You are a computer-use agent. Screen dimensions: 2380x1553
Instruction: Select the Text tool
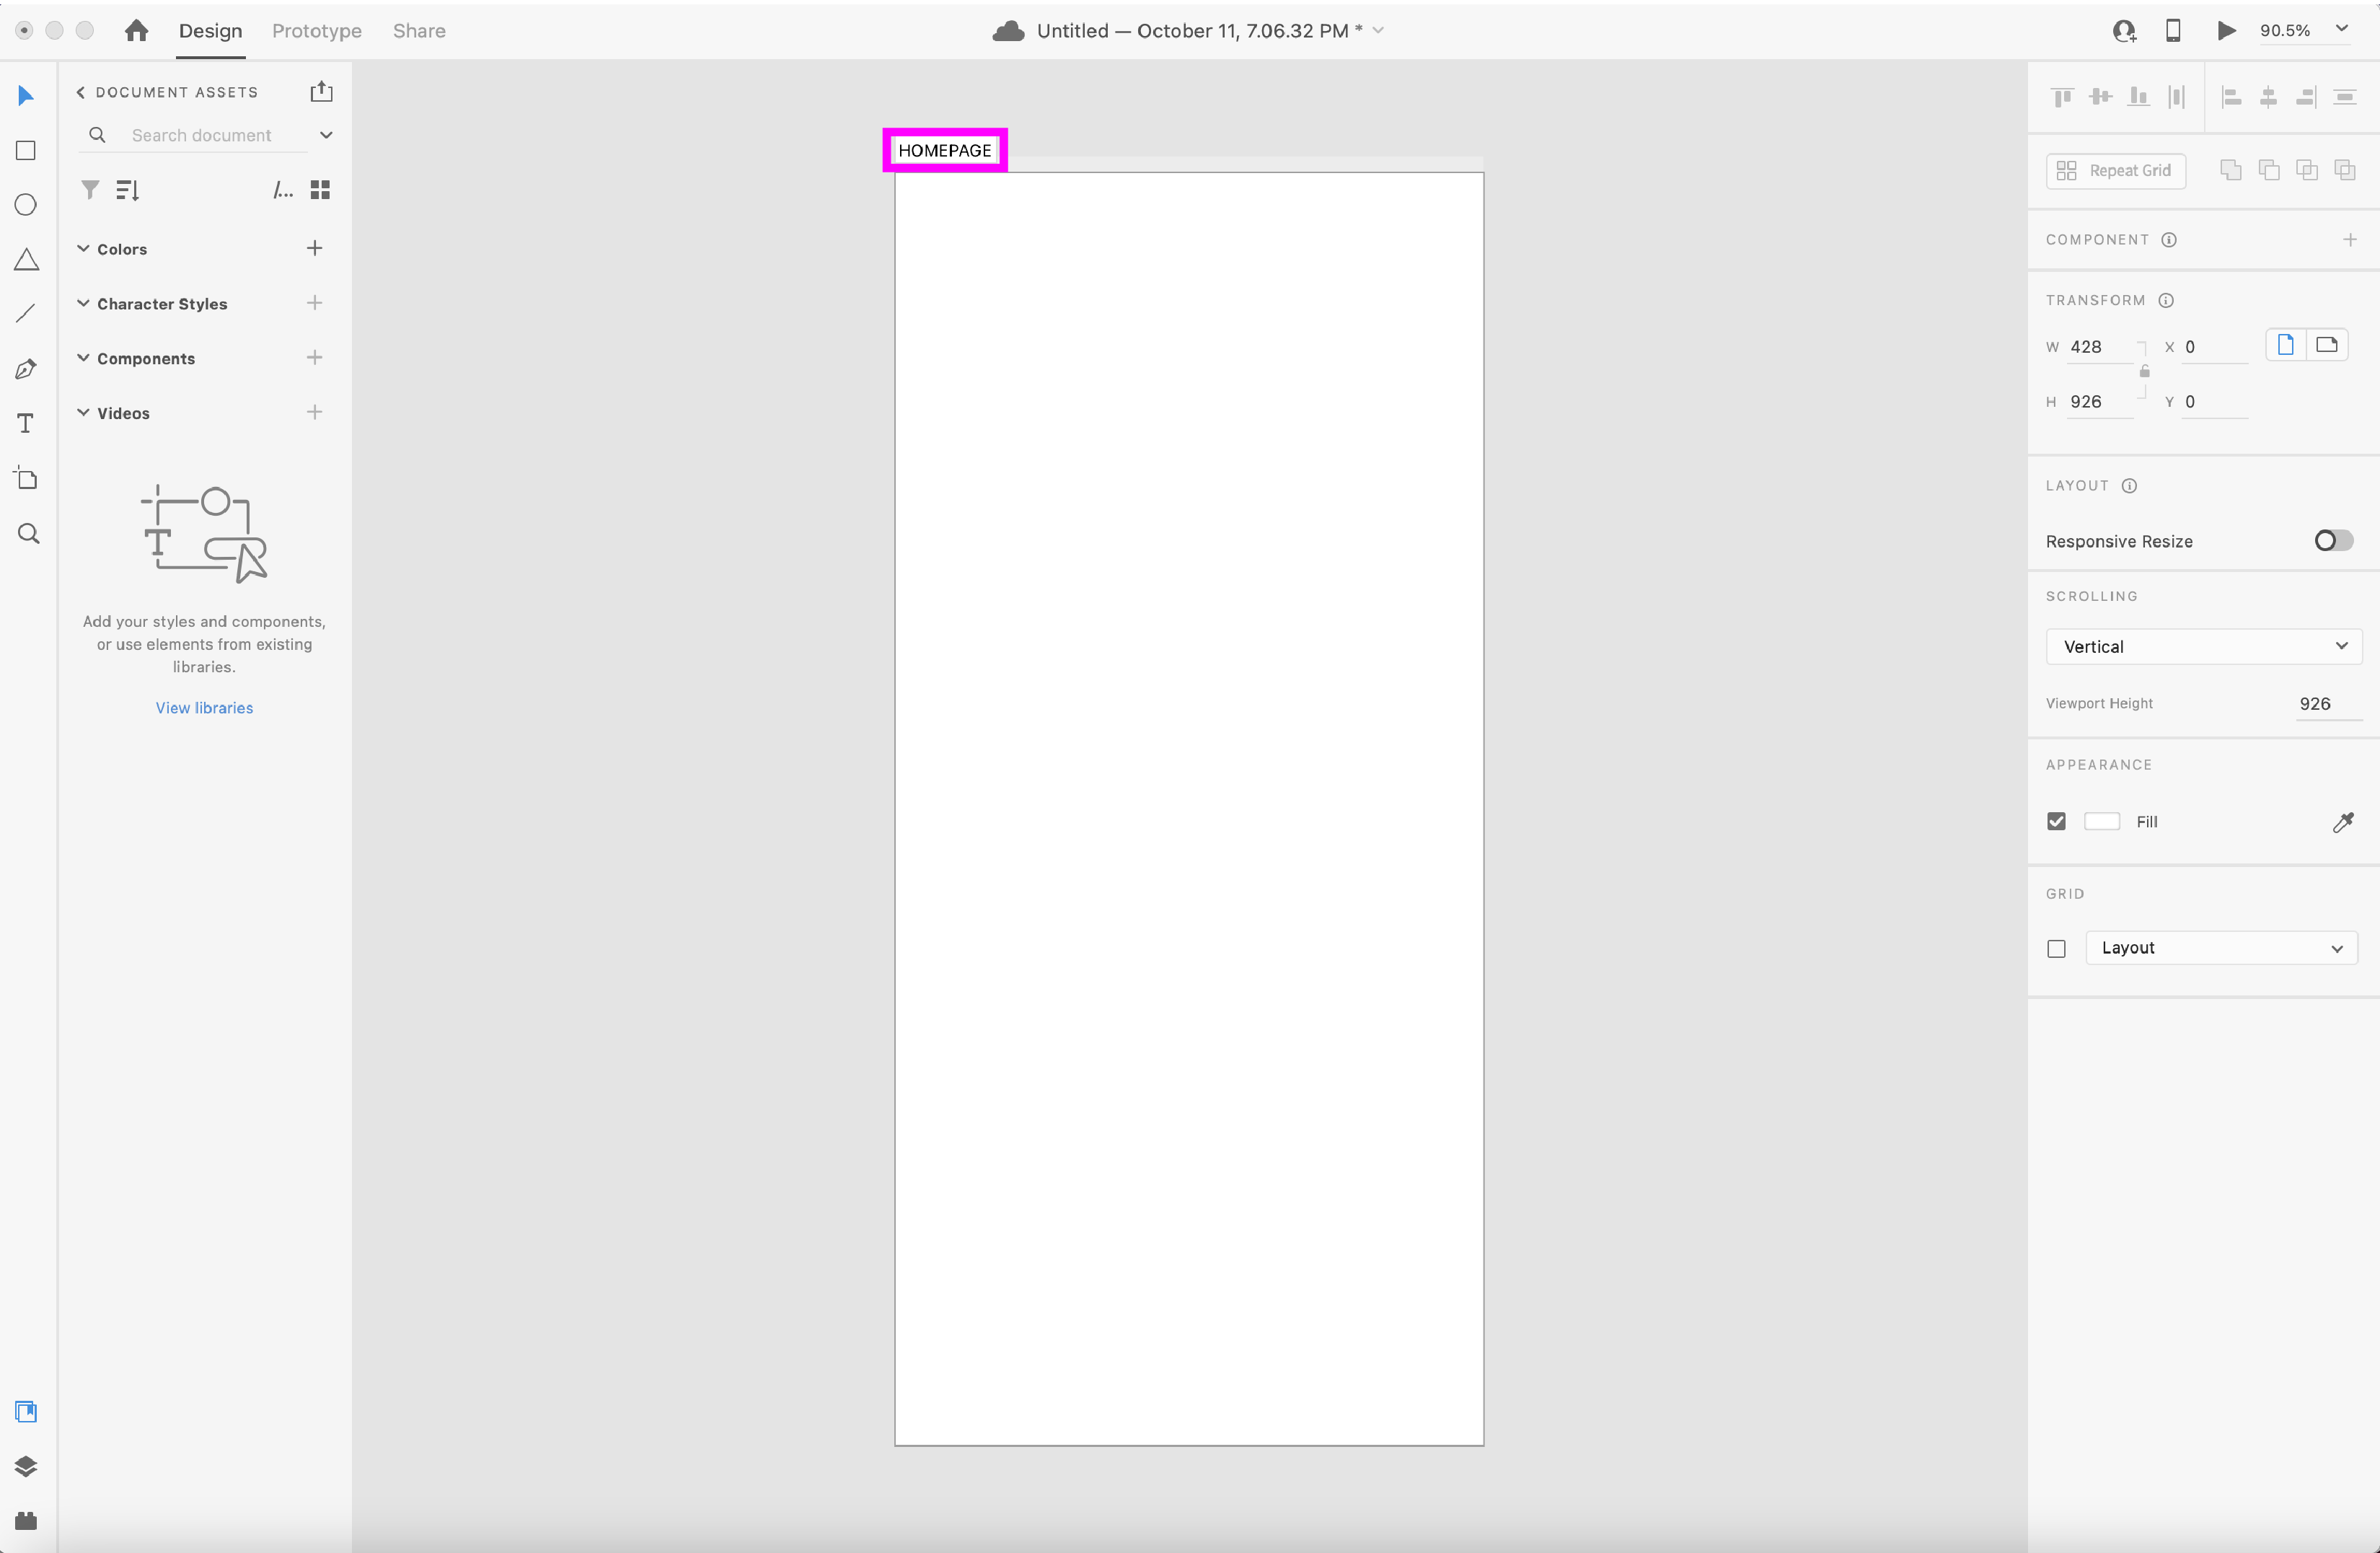coord(26,423)
